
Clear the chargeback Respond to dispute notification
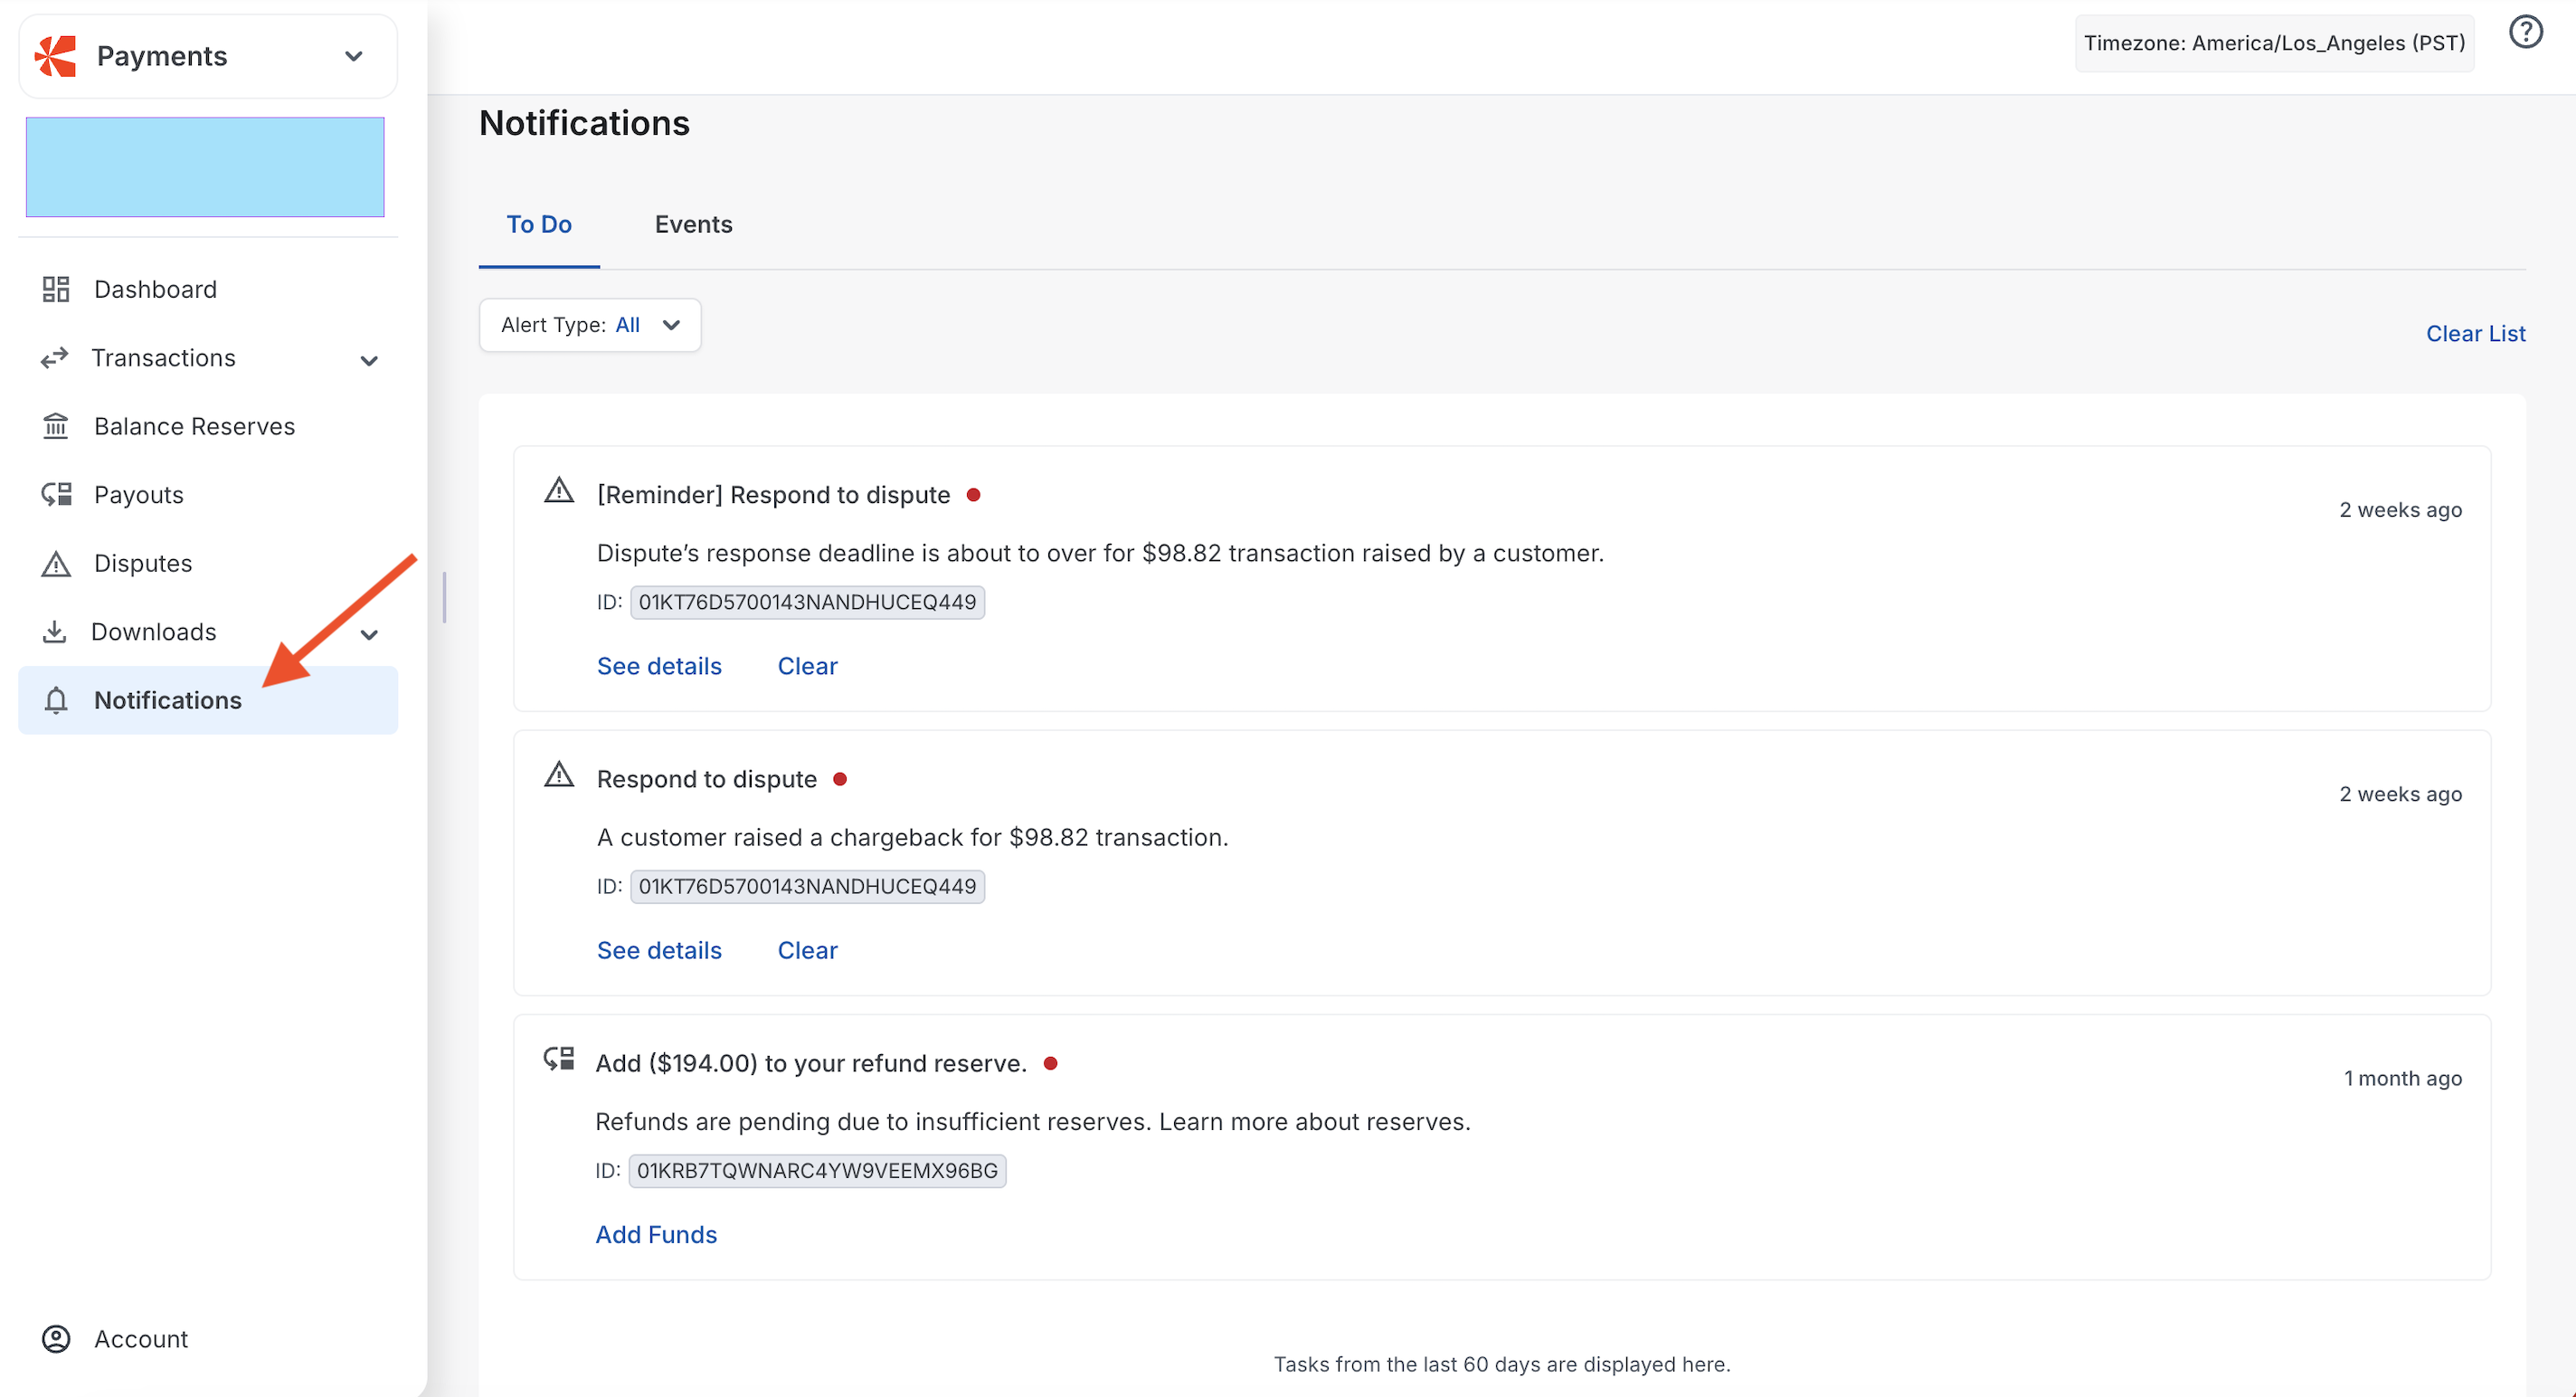pos(807,950)
